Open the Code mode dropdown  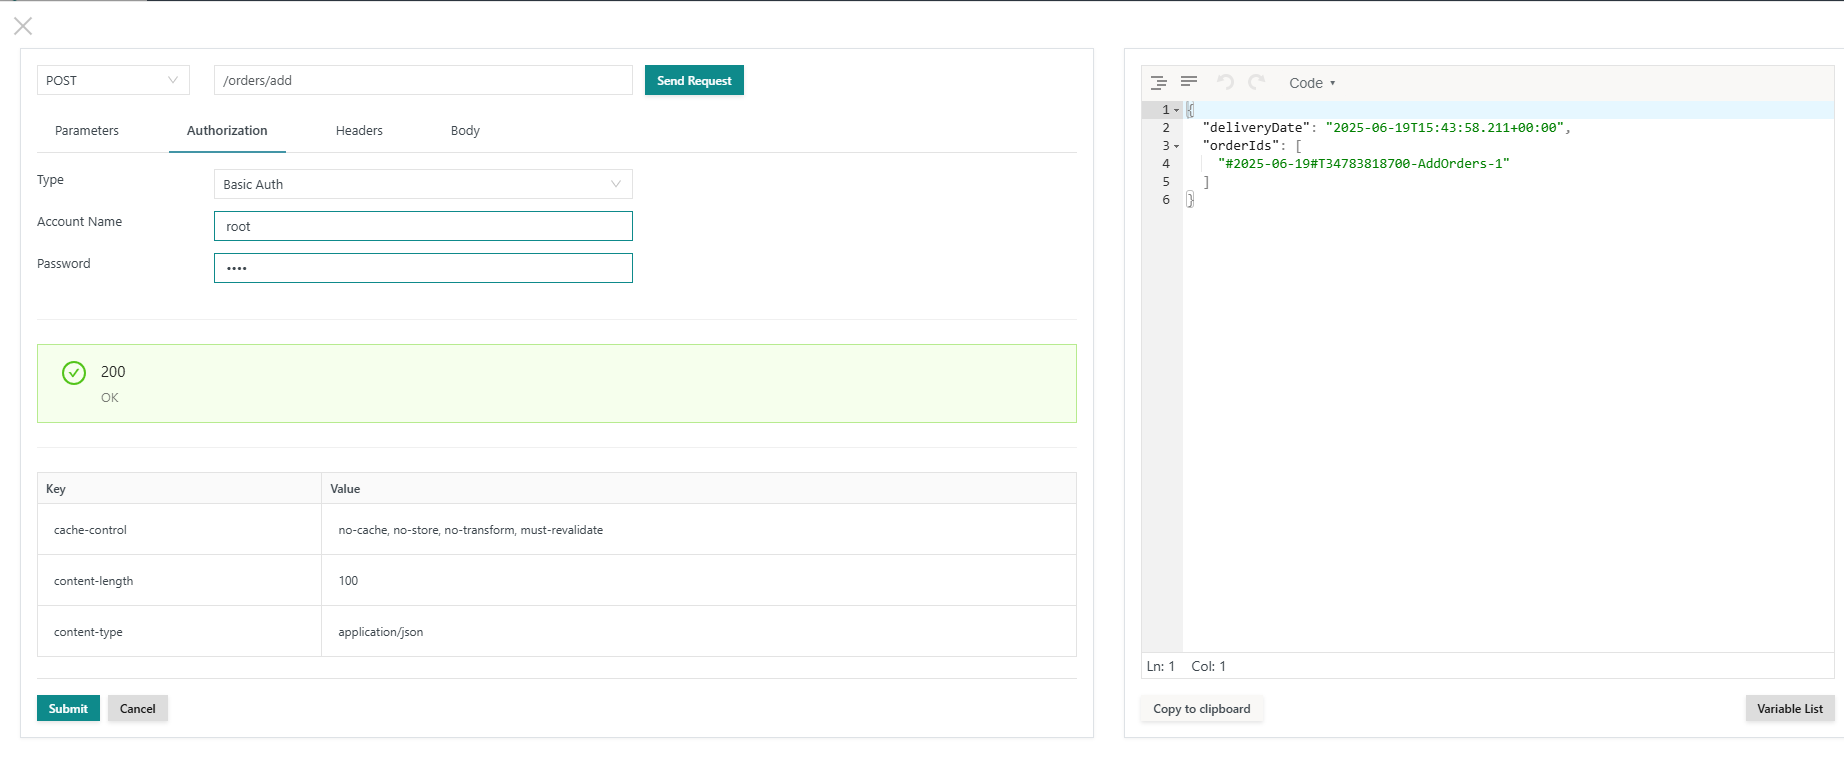click(x=1312, y=83)
